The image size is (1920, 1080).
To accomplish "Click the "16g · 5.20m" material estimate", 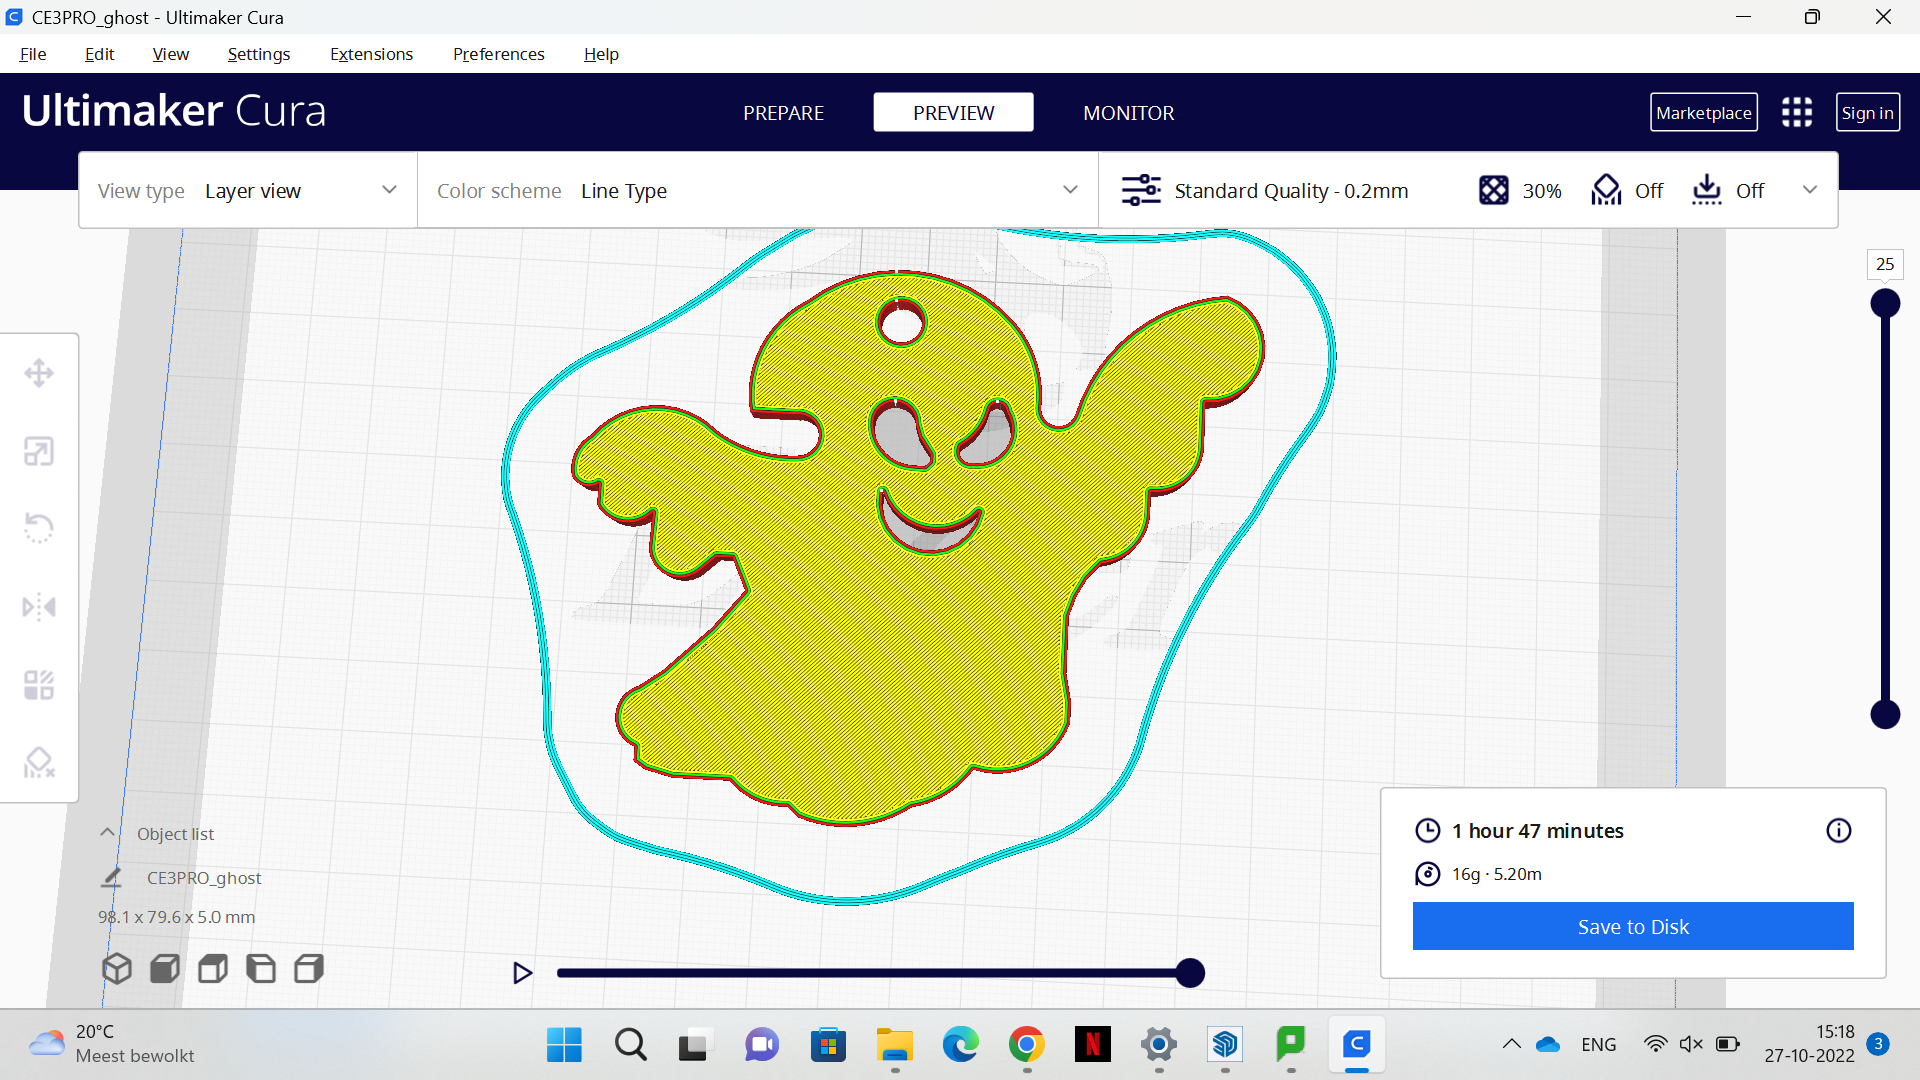I will click(x=1496, y=874).
